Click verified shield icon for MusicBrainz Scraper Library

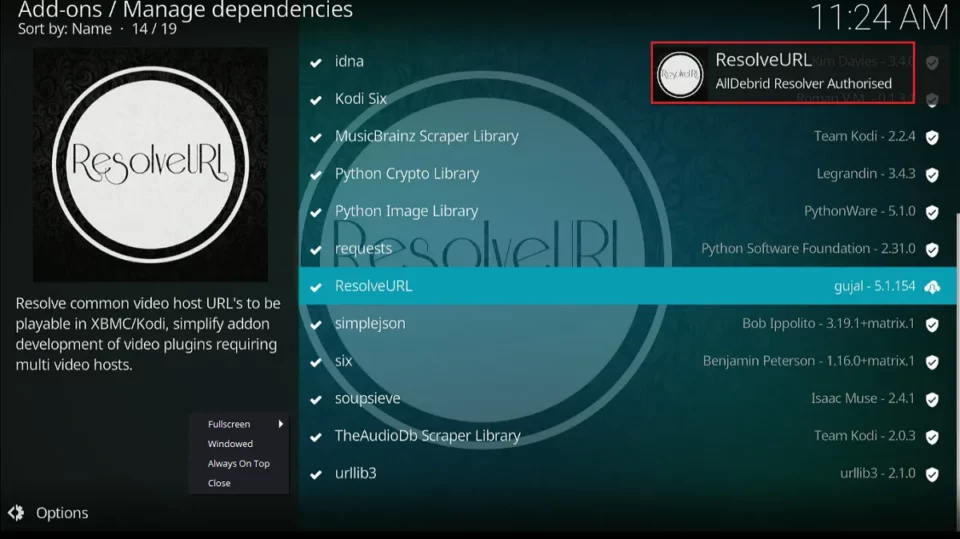point(932,137)
